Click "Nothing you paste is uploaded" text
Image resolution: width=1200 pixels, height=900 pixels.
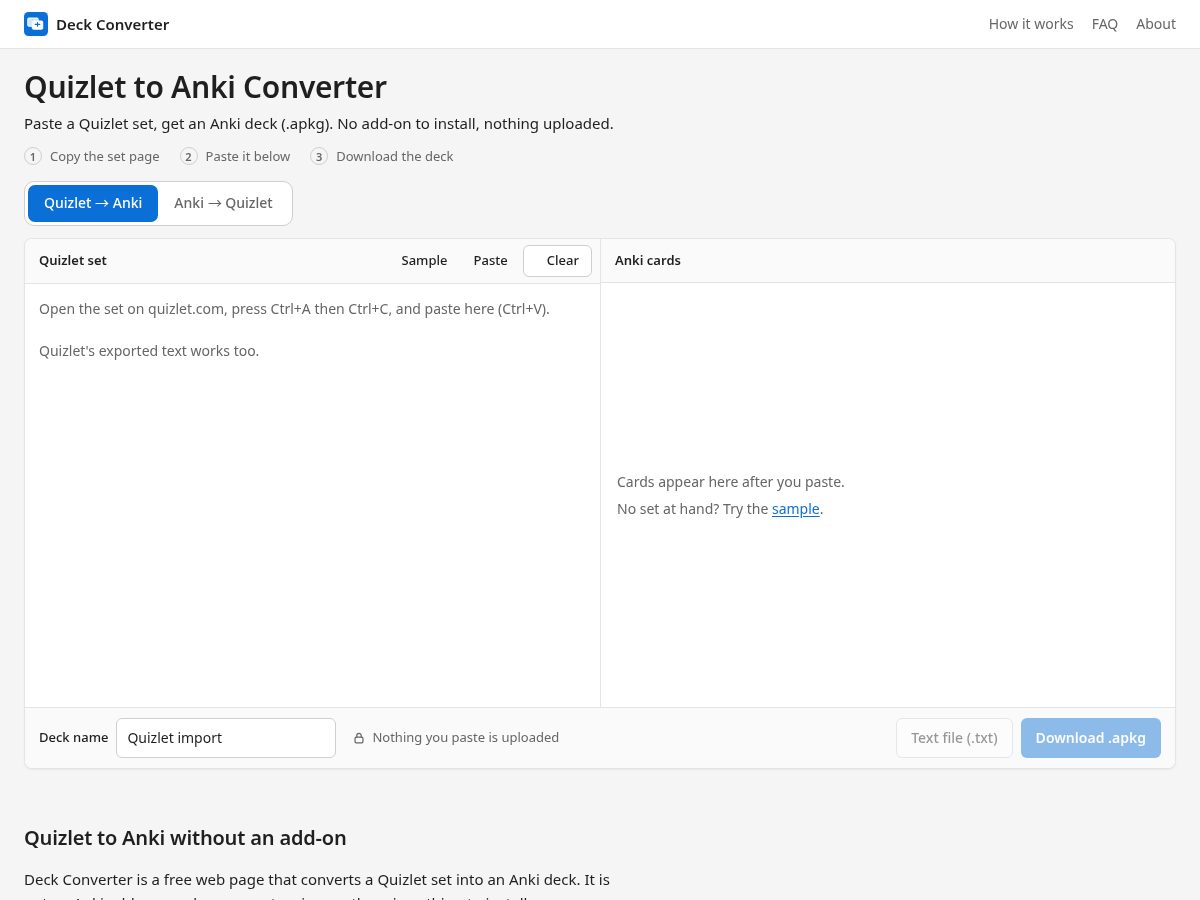click(466, 738)
